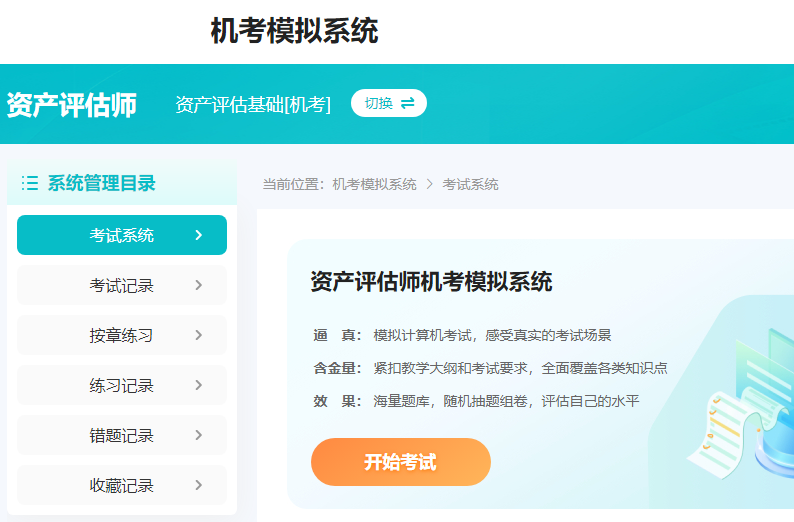The image size is (794, 522).
Task: Click the 资产评估基础[机考] subject label
Action: pos(252,104)
